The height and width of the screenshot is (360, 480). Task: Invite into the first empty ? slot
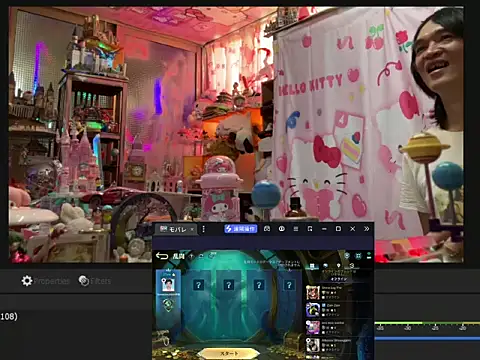click(199, 285)
